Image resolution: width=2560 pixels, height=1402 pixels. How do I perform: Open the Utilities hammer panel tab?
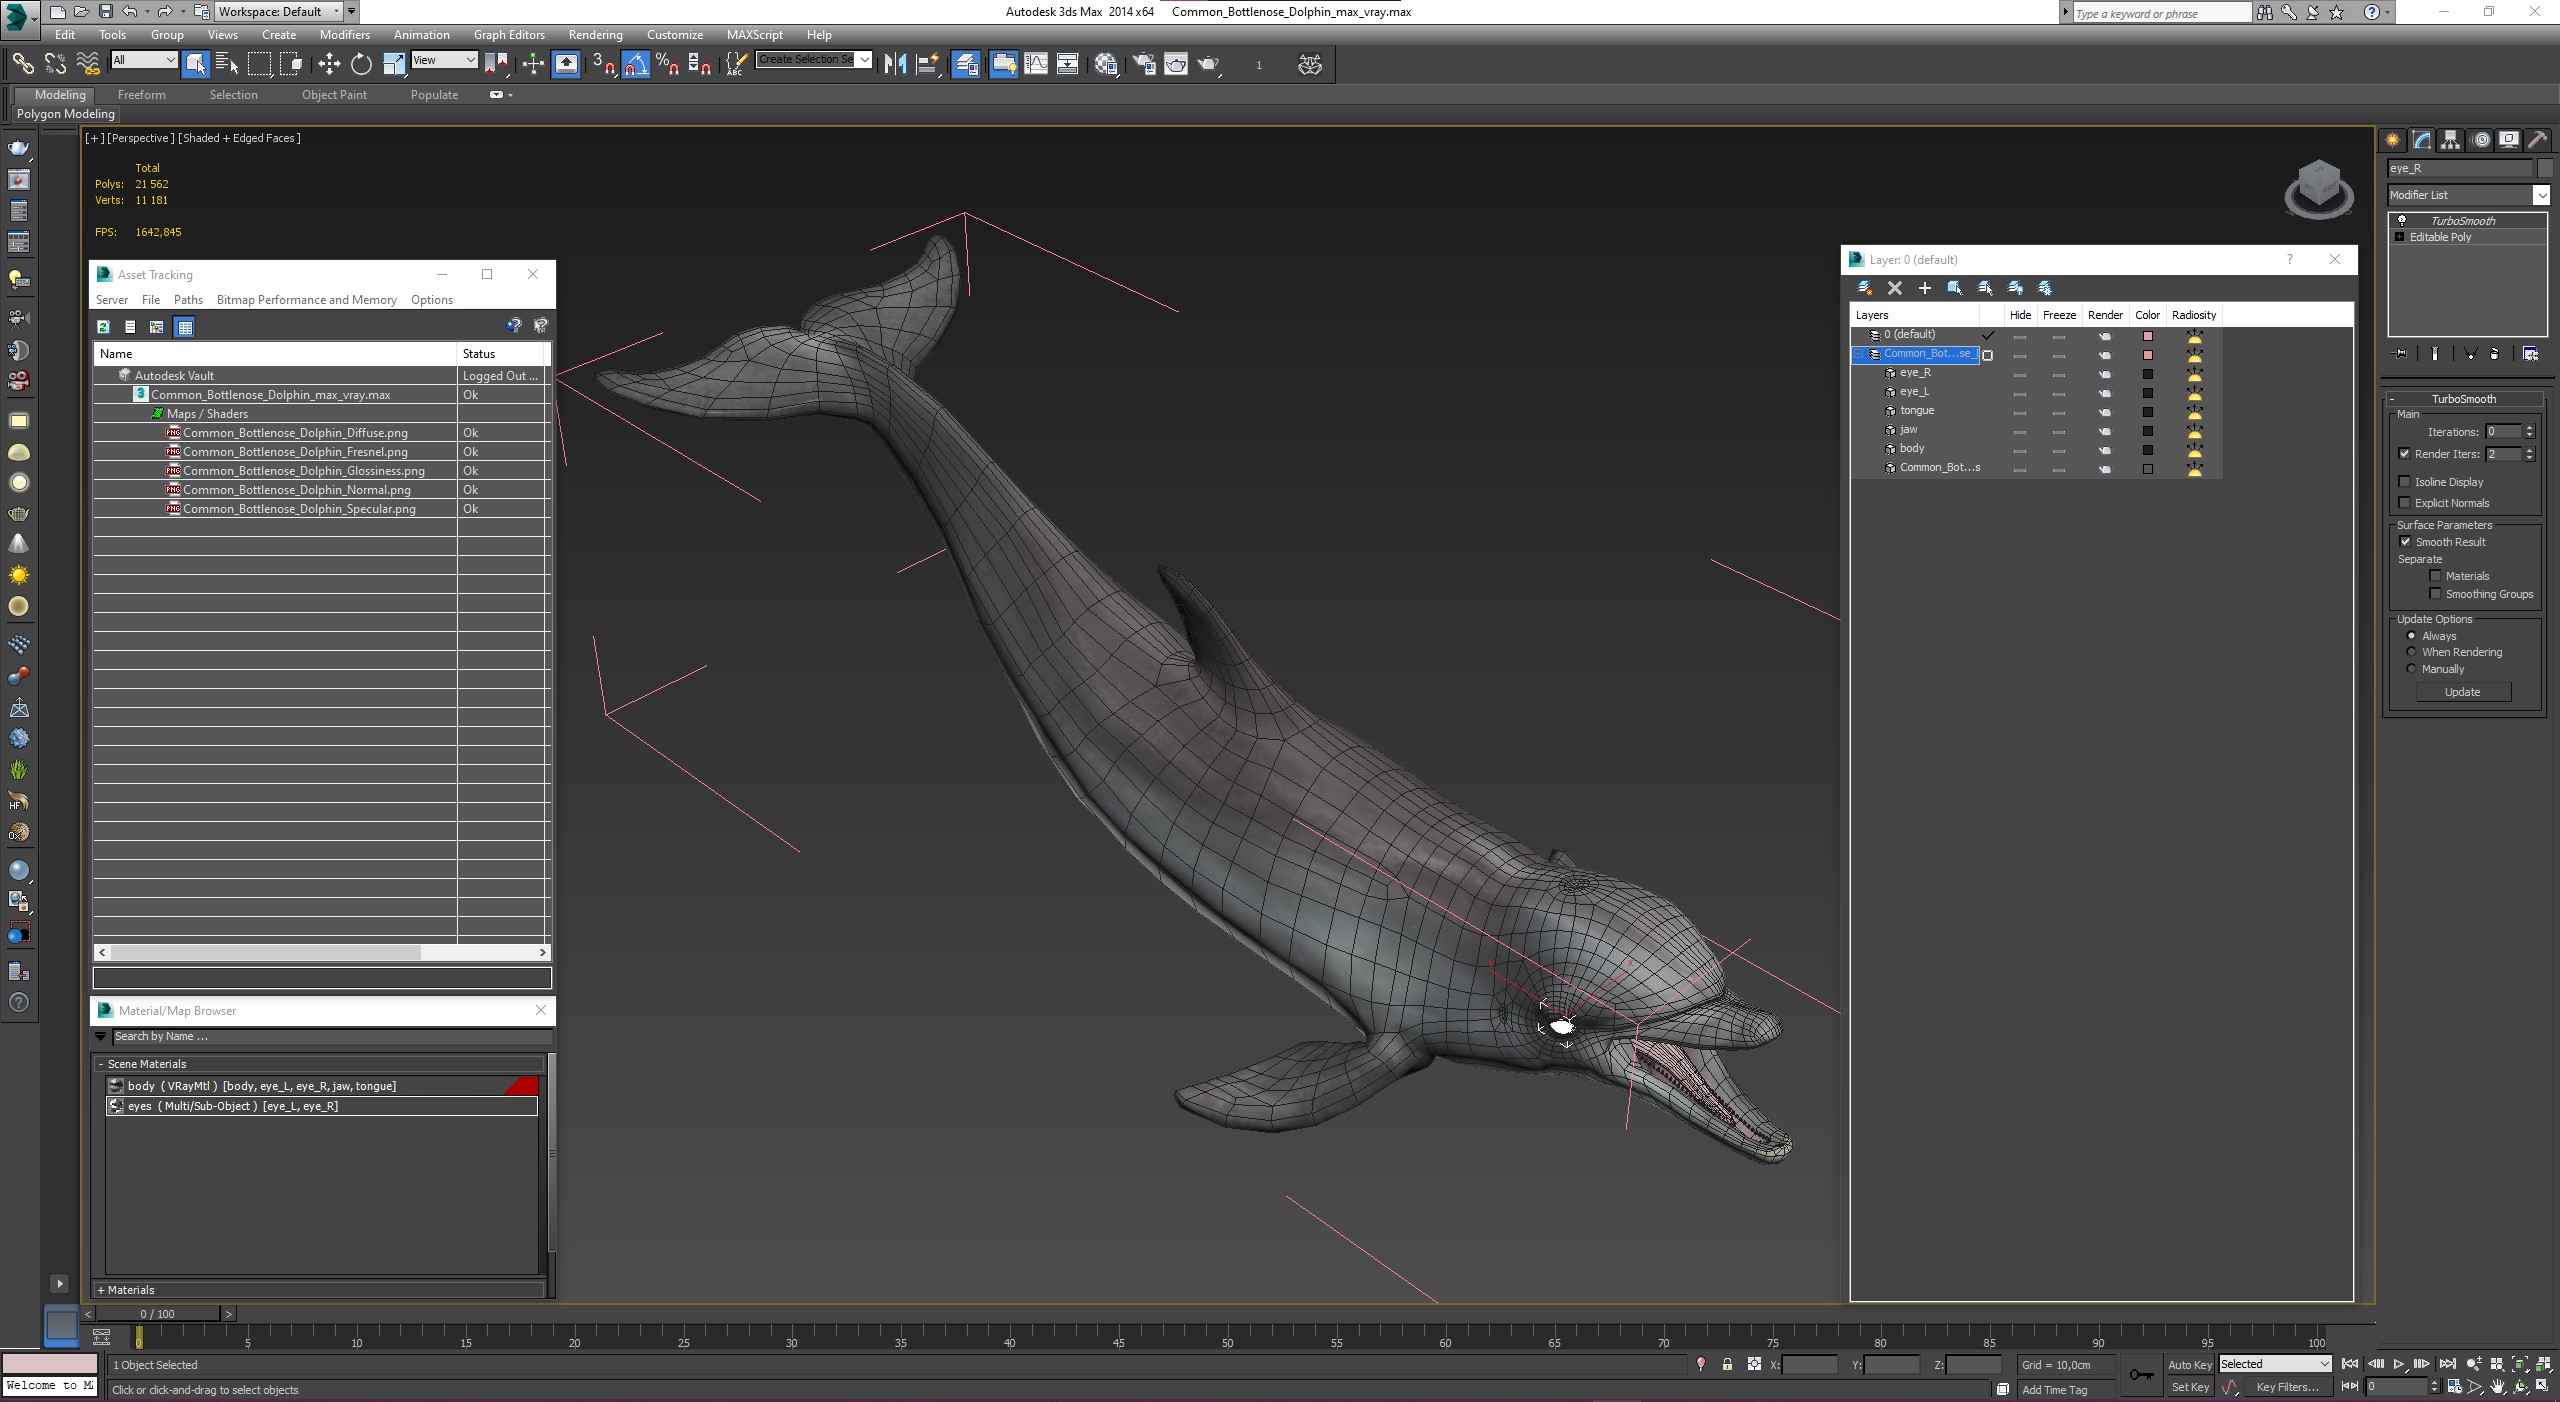(2537, 140)
